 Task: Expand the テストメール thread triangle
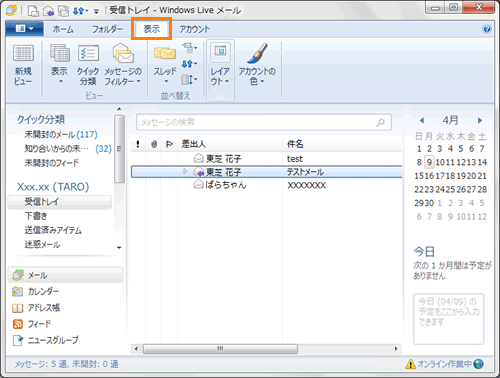(185, 171)
